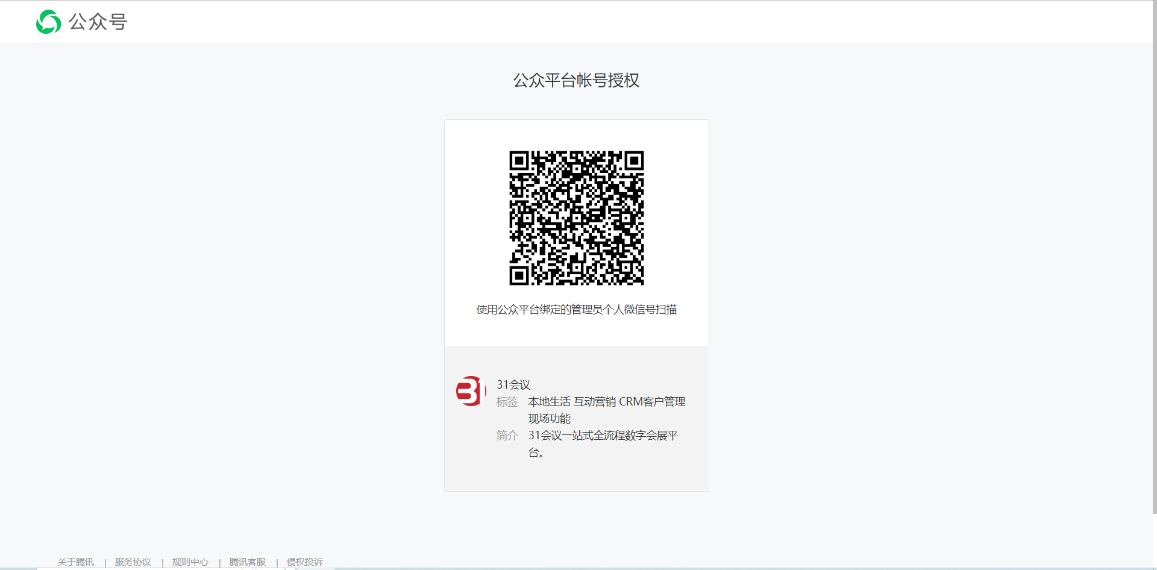
Task: Open the 腾讯客服 footer link
Action: tap(247, 562)
